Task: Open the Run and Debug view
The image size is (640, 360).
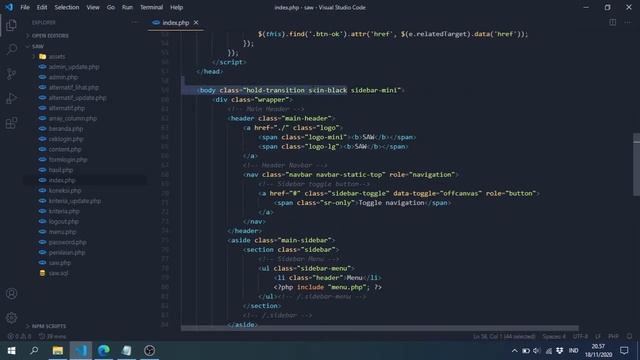Action: tap(11, 98)
